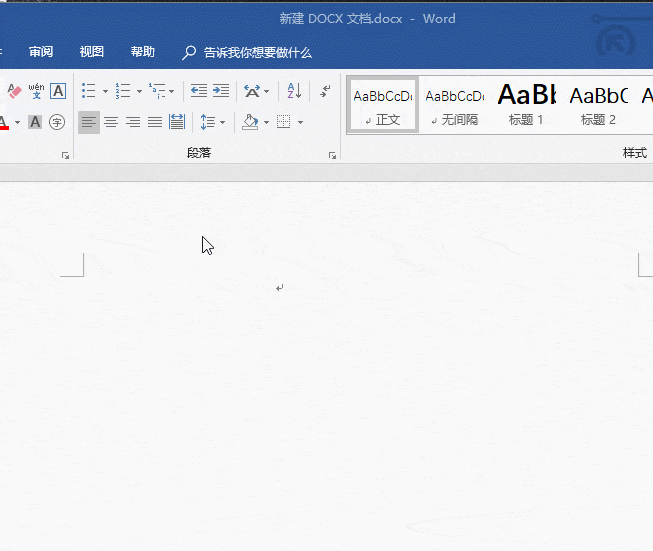Click the 告诉我你想要做什么 search box
The height and width of the screenshot is (551, 653).
click(257, 53)
